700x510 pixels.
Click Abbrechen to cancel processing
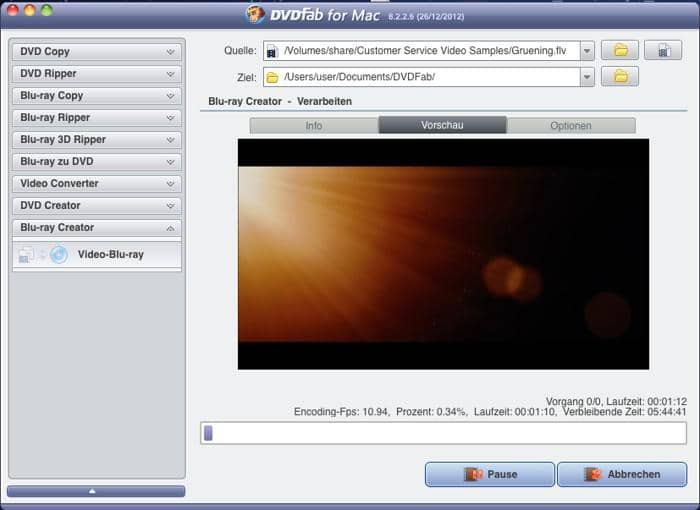tap(622, 474)
